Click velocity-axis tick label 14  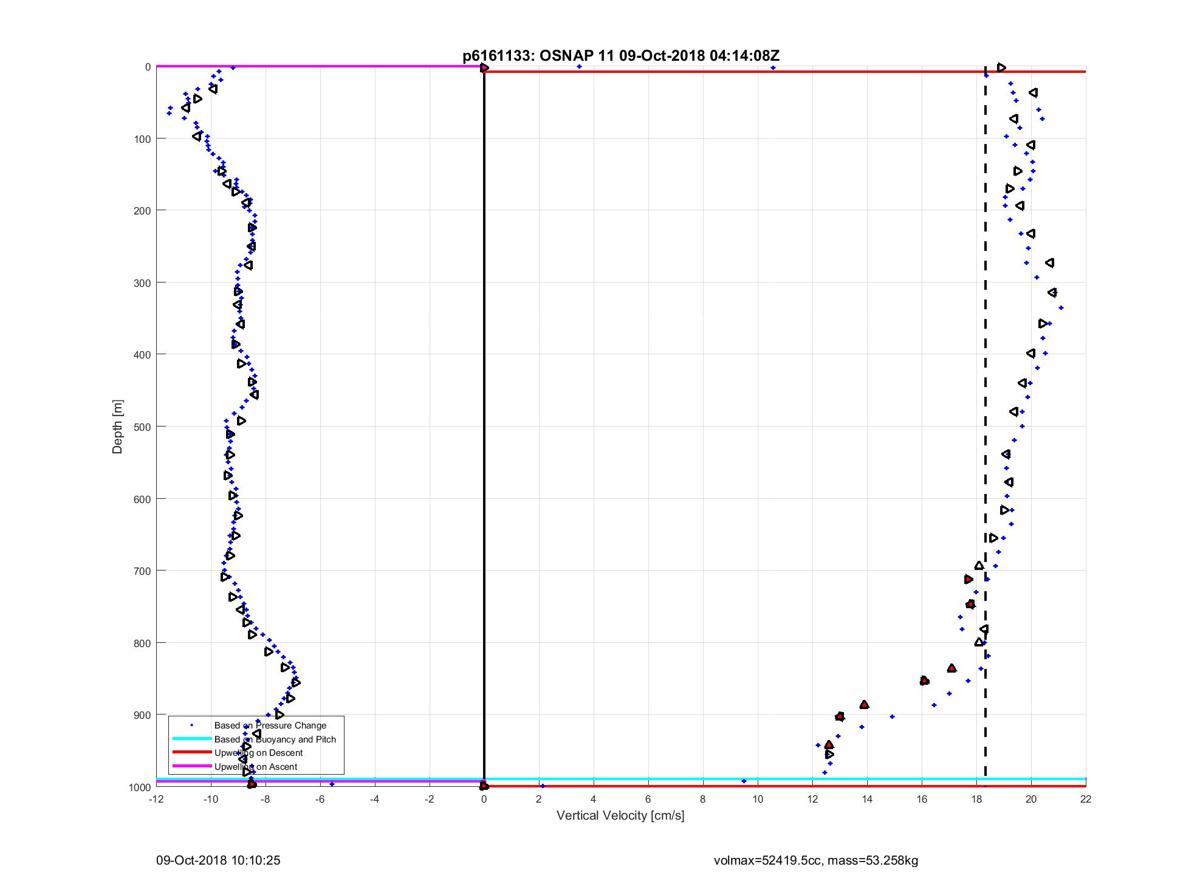(867, 799)
